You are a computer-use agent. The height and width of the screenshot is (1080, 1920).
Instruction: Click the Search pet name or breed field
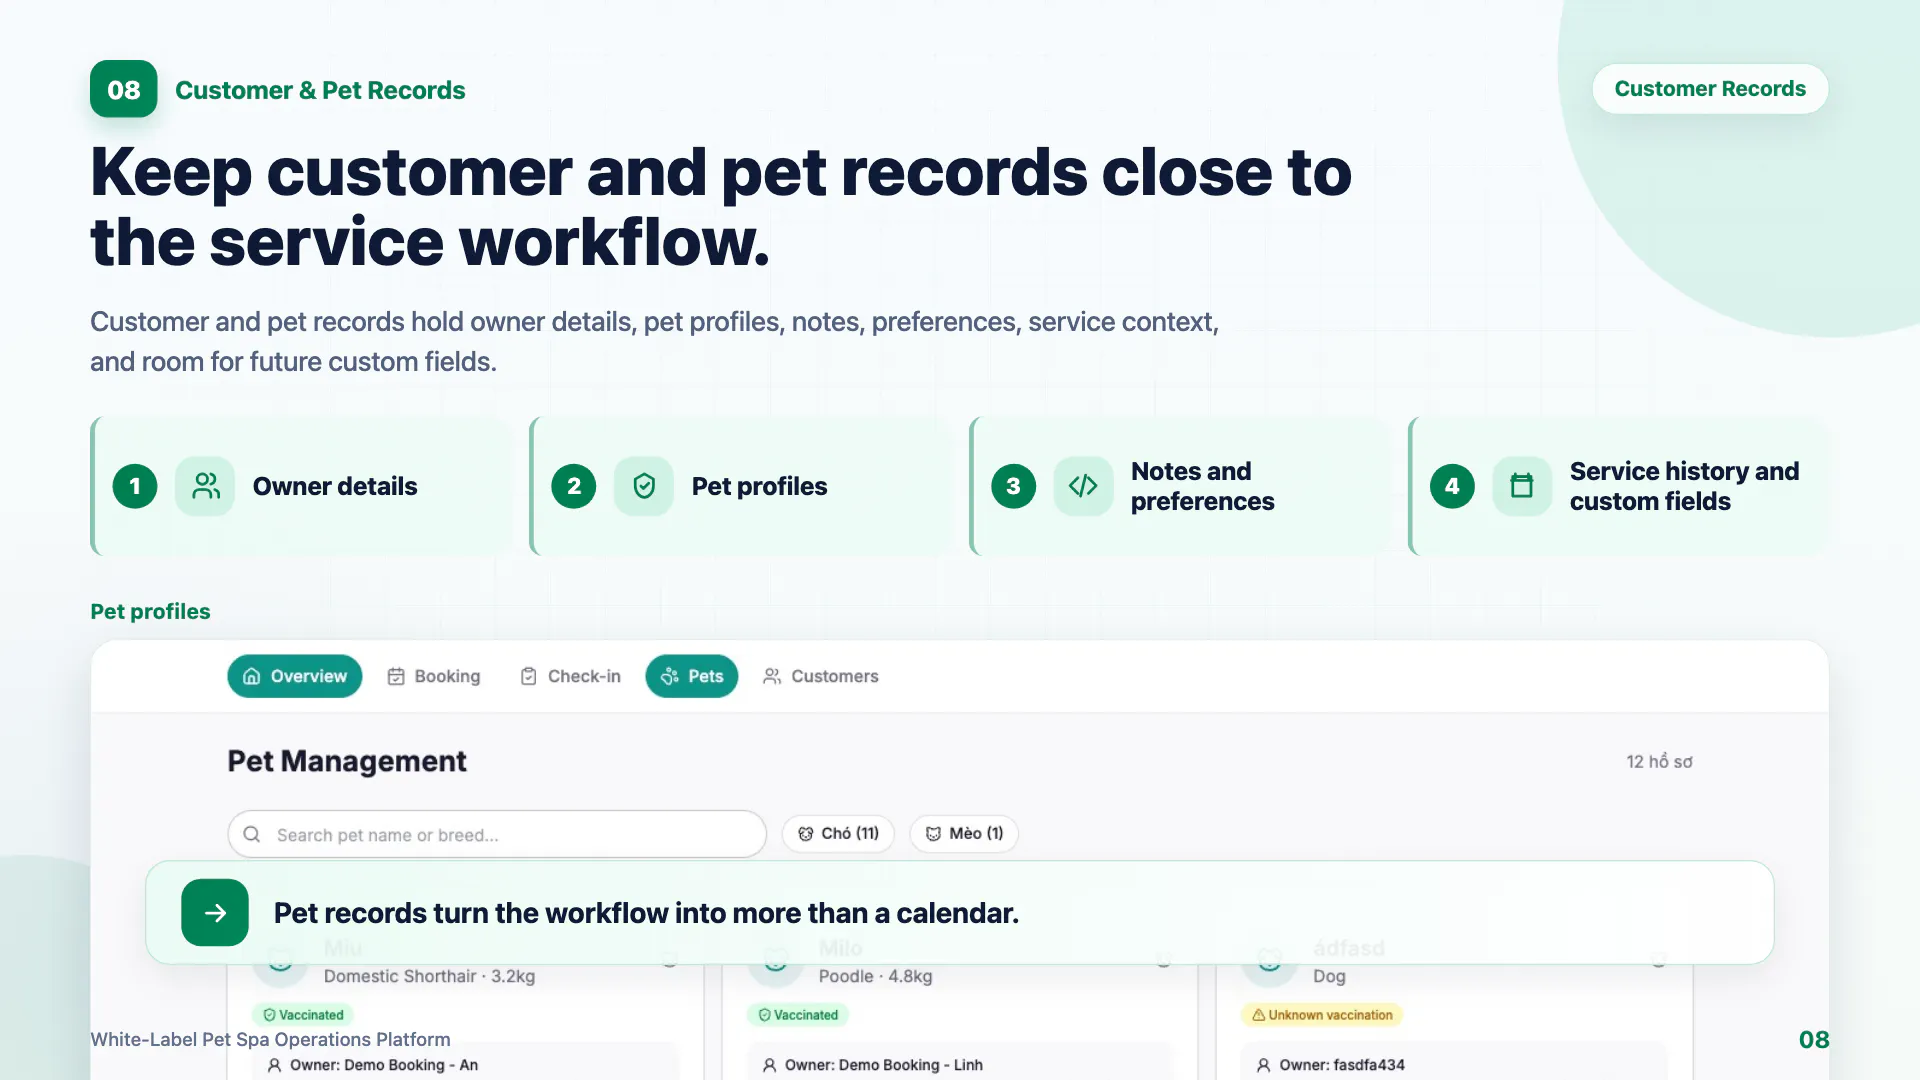pos(497,834)
